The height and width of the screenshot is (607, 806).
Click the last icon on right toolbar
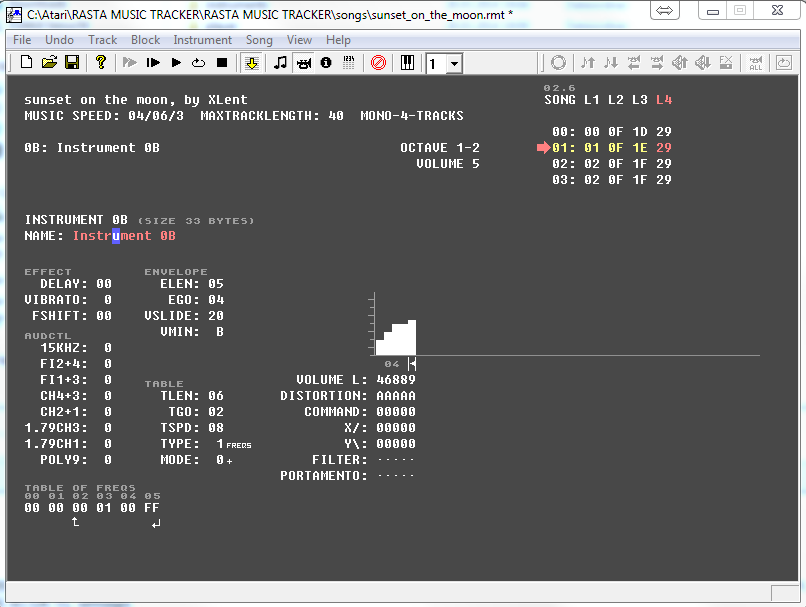click(x=783, y=63)
